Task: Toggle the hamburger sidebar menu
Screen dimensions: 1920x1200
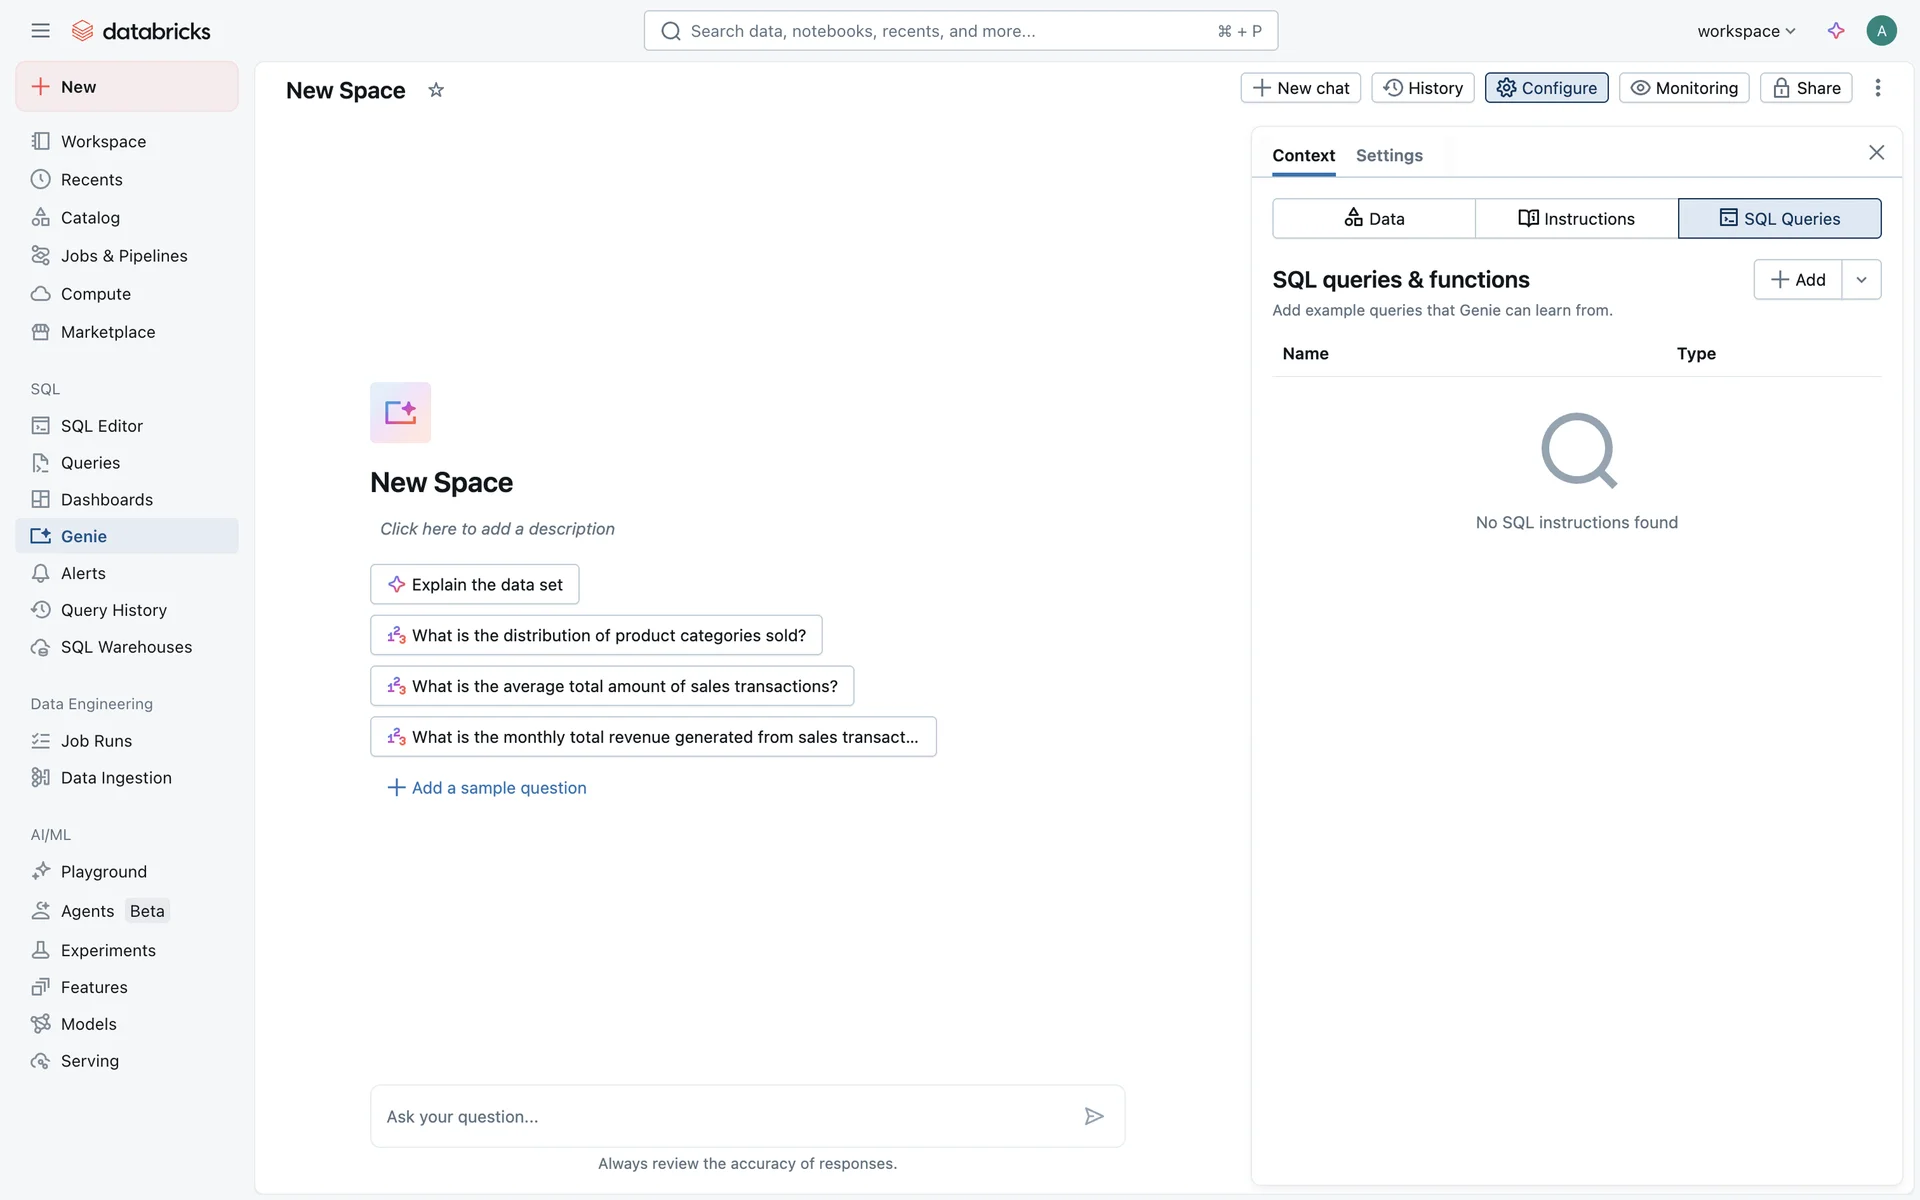Action: (40, 31)
